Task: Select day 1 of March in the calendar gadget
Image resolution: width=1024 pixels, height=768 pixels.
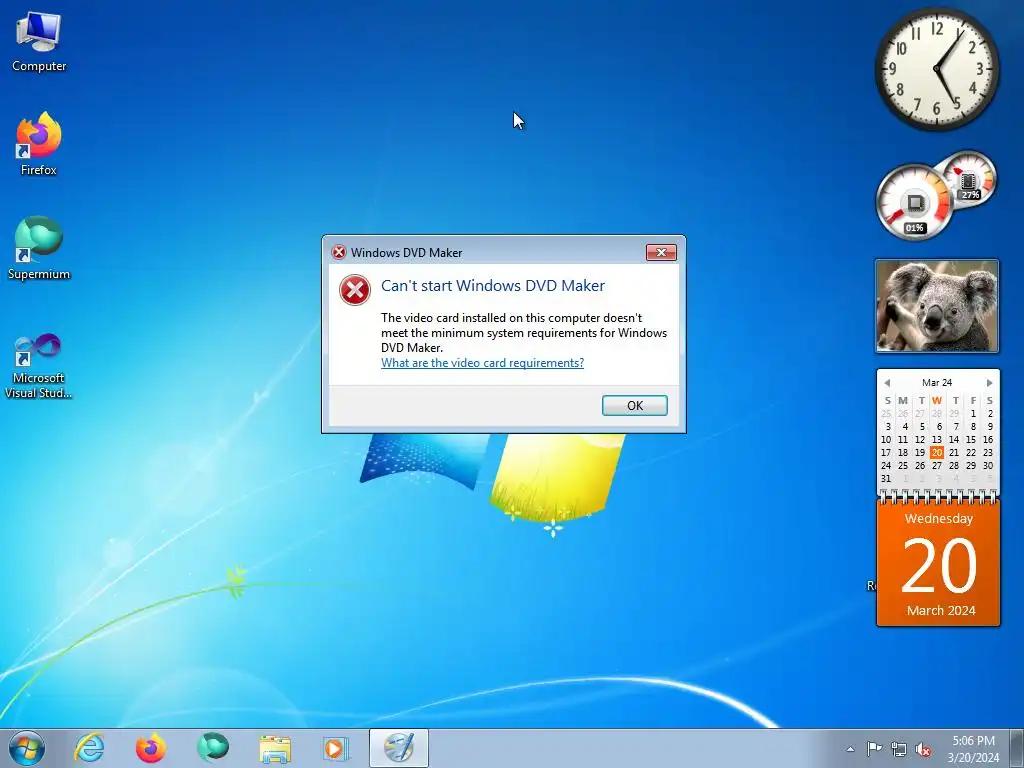Action: pos(973,413)
